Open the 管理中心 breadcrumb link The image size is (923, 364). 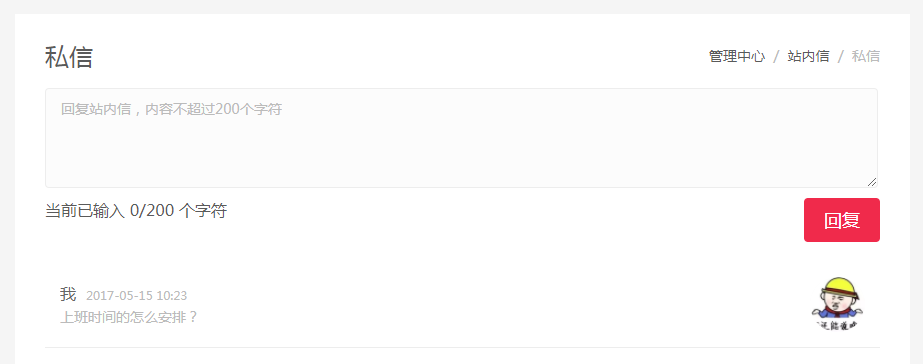click(737, 57)
